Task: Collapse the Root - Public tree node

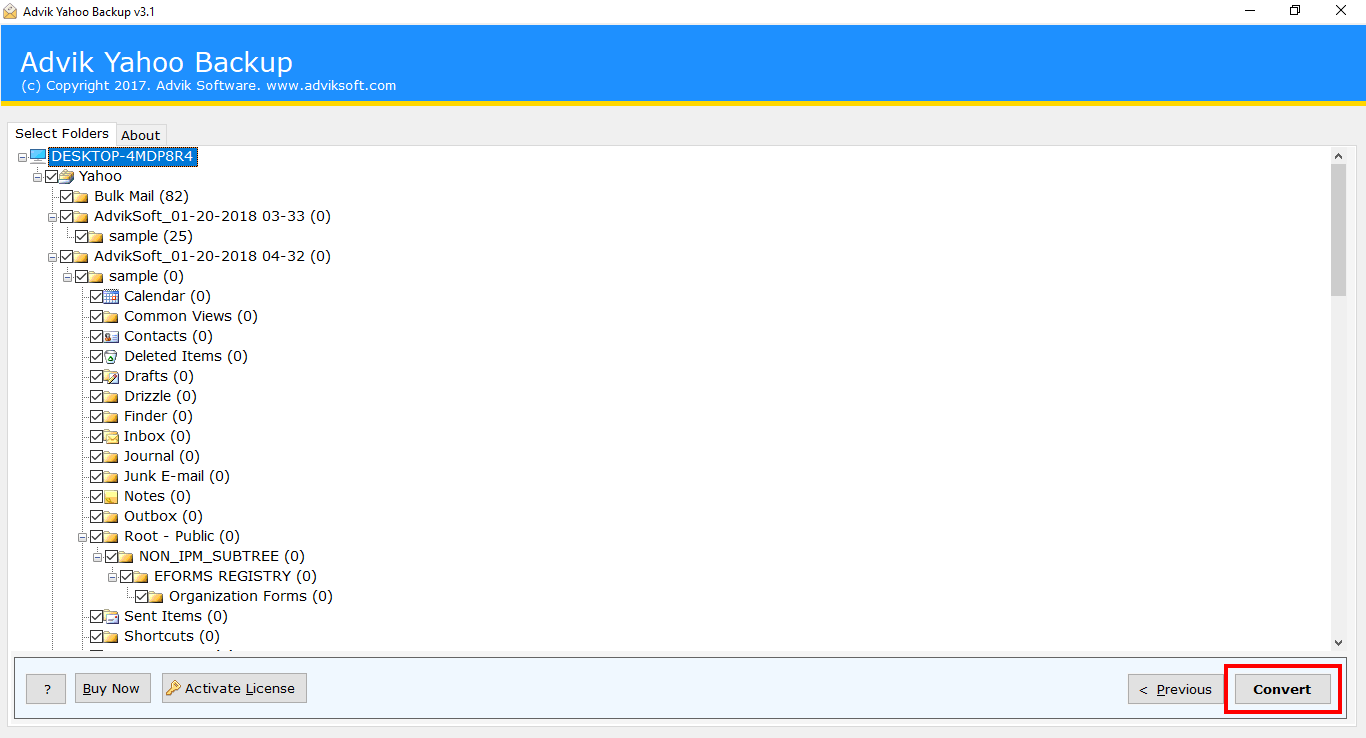Action: tap(83, 536)
